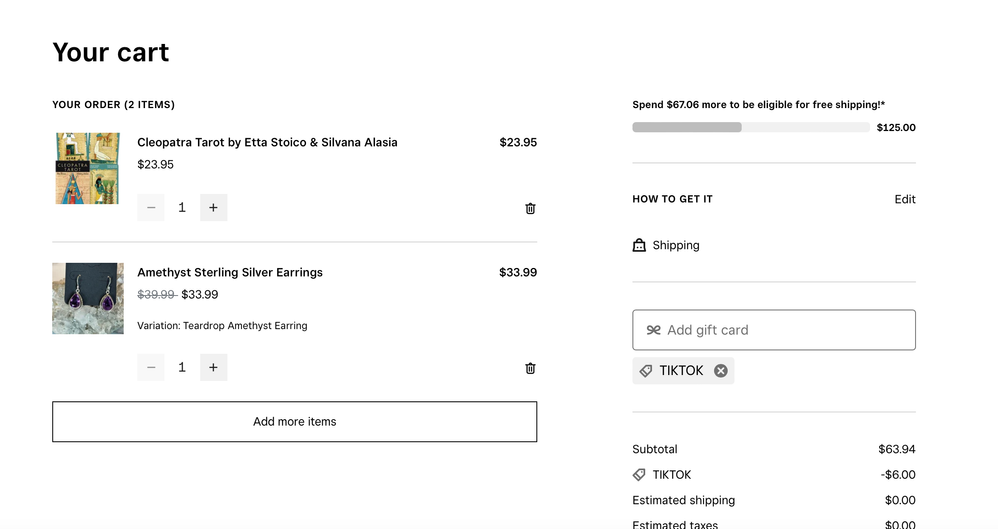This screenshot has height=529, width=998.
Task: Click the tag icon in TIKTOK chip
Action: tap(646, 371)
